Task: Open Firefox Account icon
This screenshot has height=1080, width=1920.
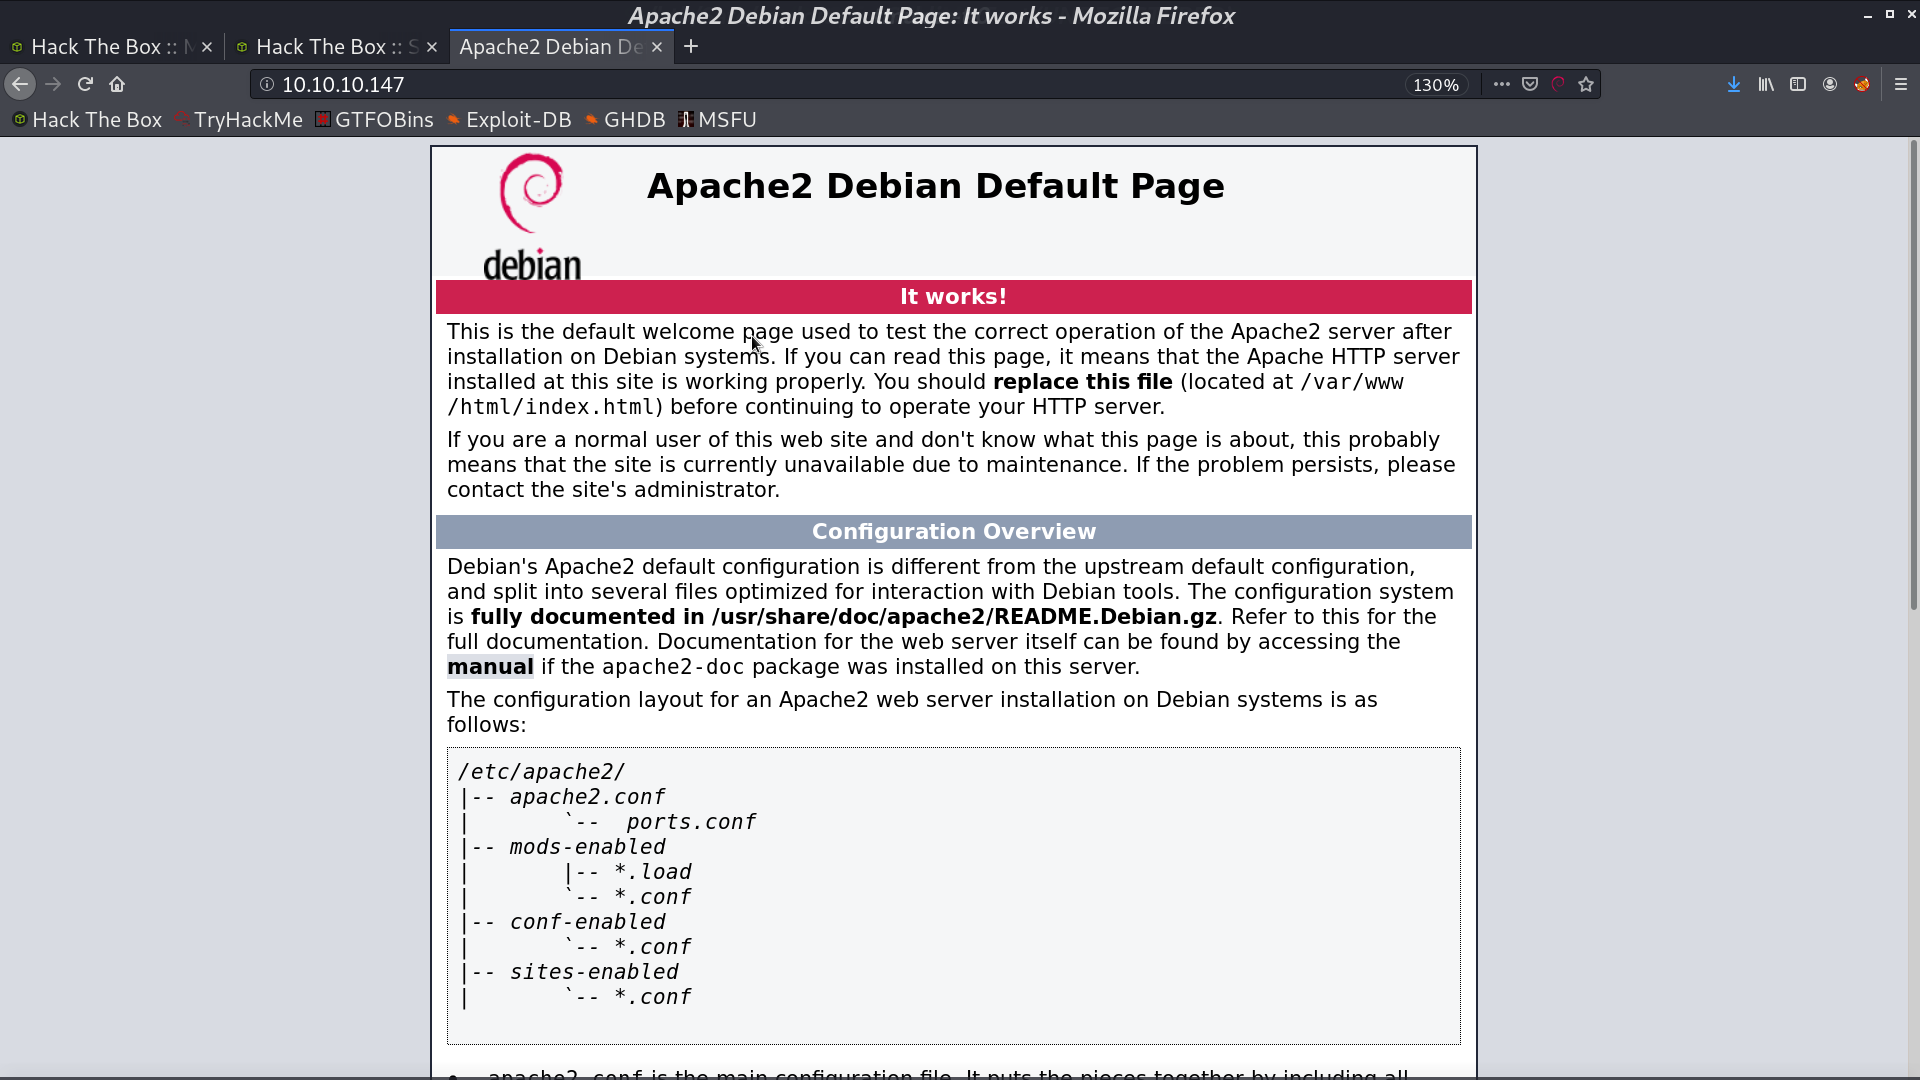Action: click(1829, 85)
